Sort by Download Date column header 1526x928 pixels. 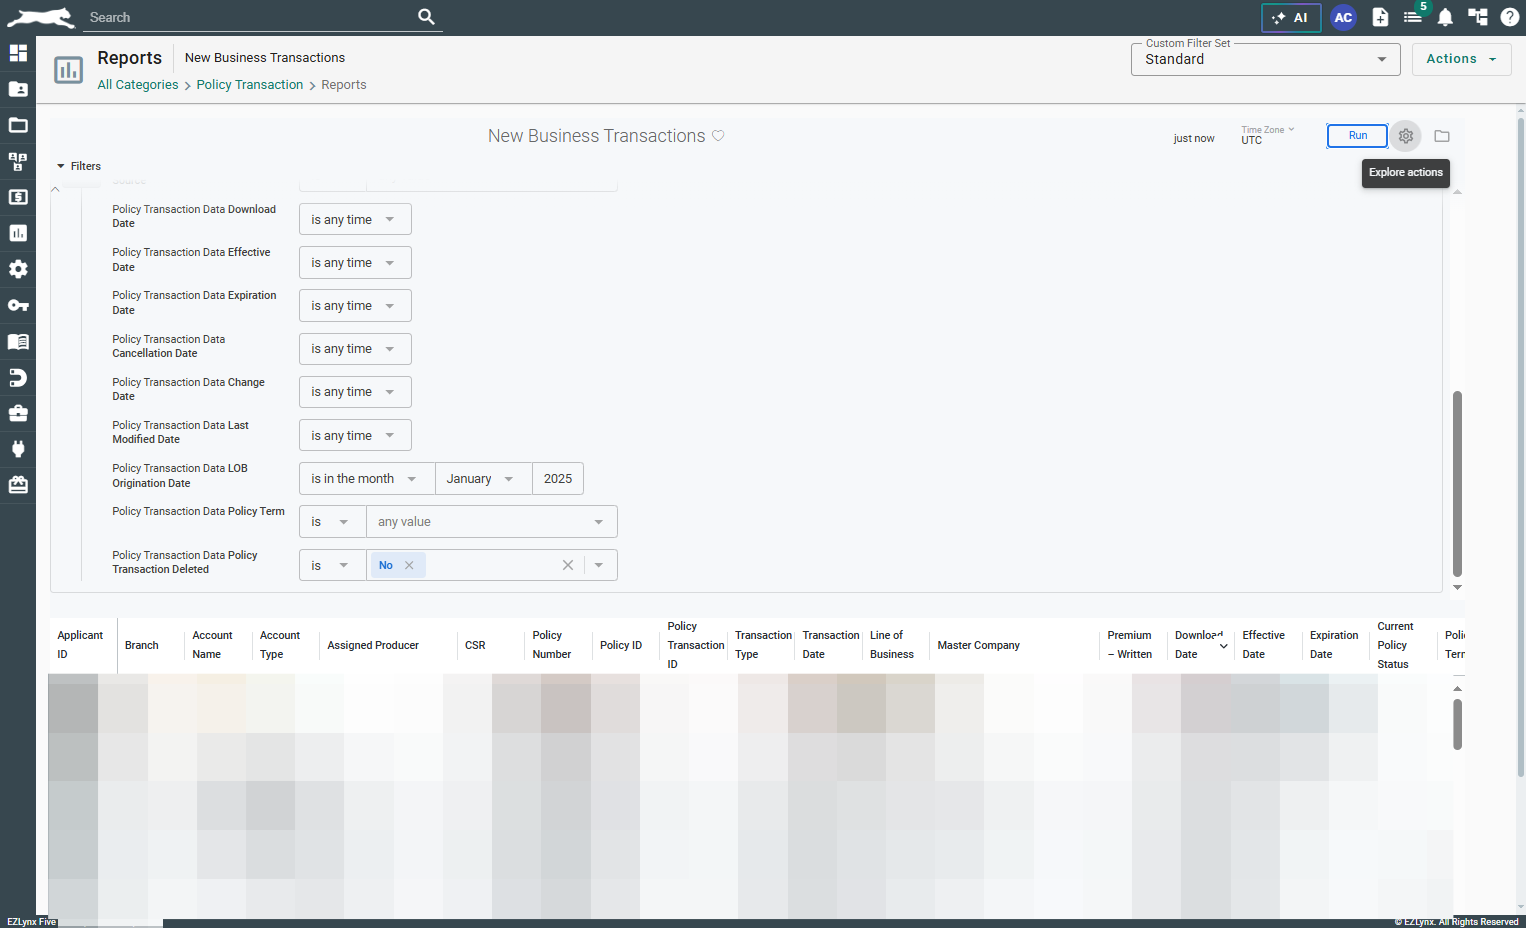click(1200, 645)
